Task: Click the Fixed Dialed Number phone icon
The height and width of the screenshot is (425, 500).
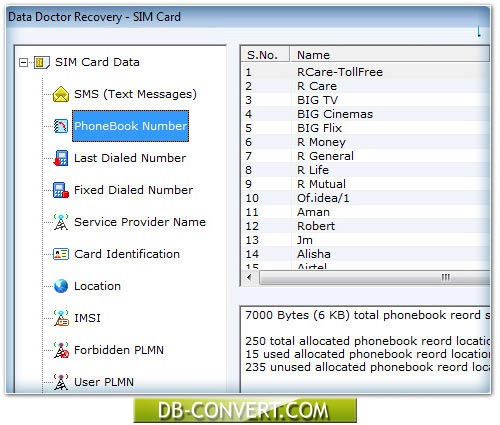Action: tap(61, 190)
